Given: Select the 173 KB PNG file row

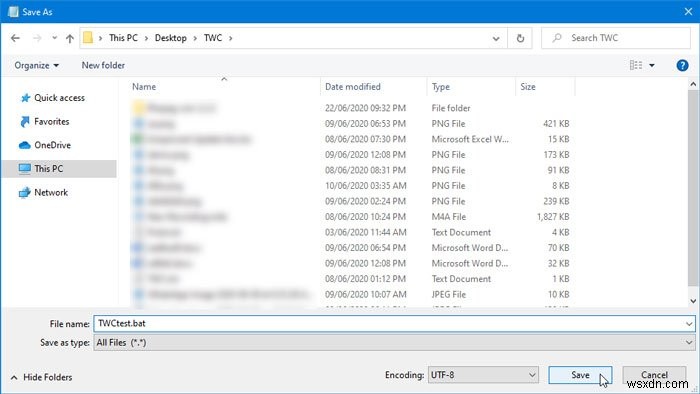Looking at the screenshot, I should pos(352,155).
